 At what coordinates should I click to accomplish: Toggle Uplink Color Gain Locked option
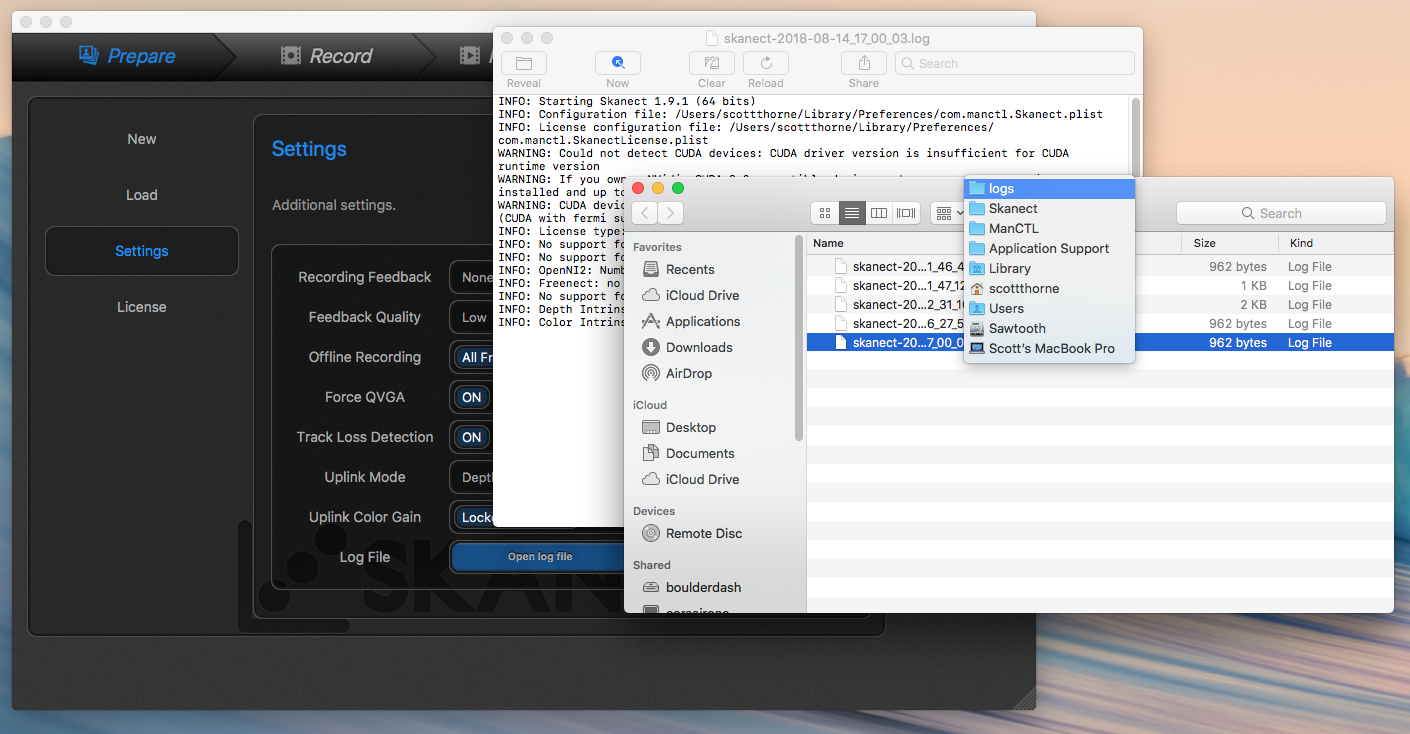pos(473,517)
